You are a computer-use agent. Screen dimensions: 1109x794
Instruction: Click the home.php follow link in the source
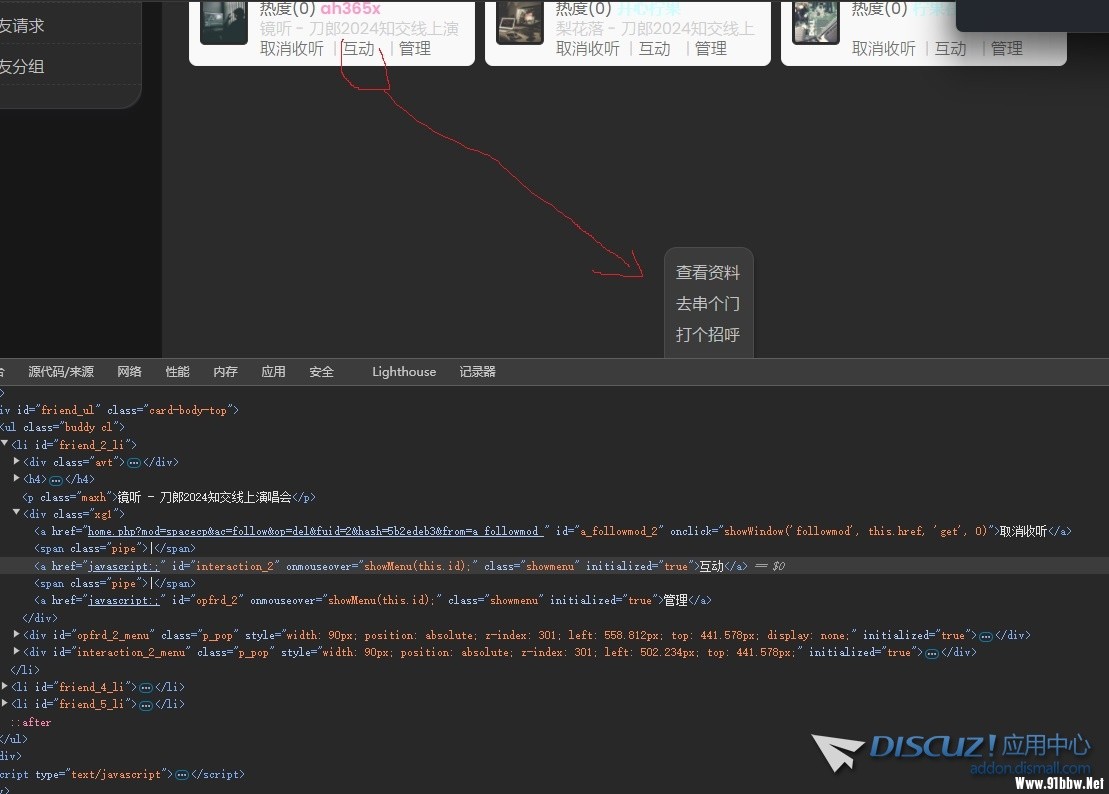tap(315, 532)
